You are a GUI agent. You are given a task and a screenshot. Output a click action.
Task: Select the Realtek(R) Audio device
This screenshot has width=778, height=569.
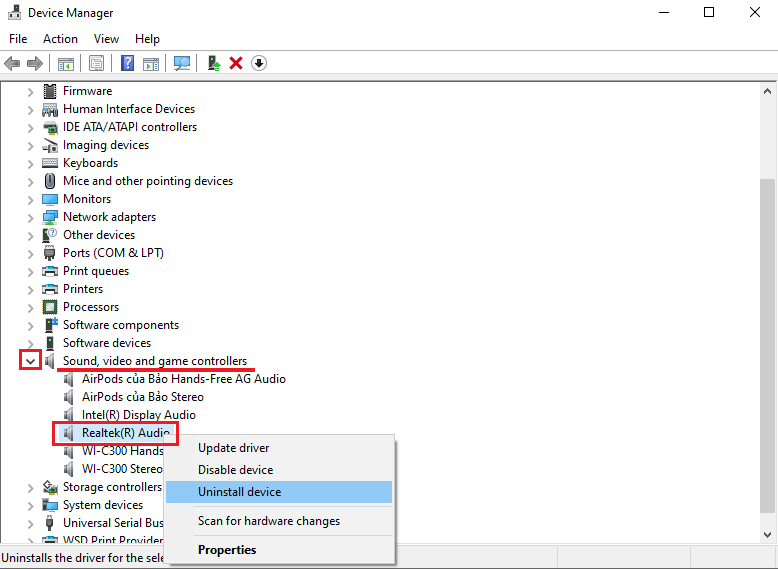(126, 433)
